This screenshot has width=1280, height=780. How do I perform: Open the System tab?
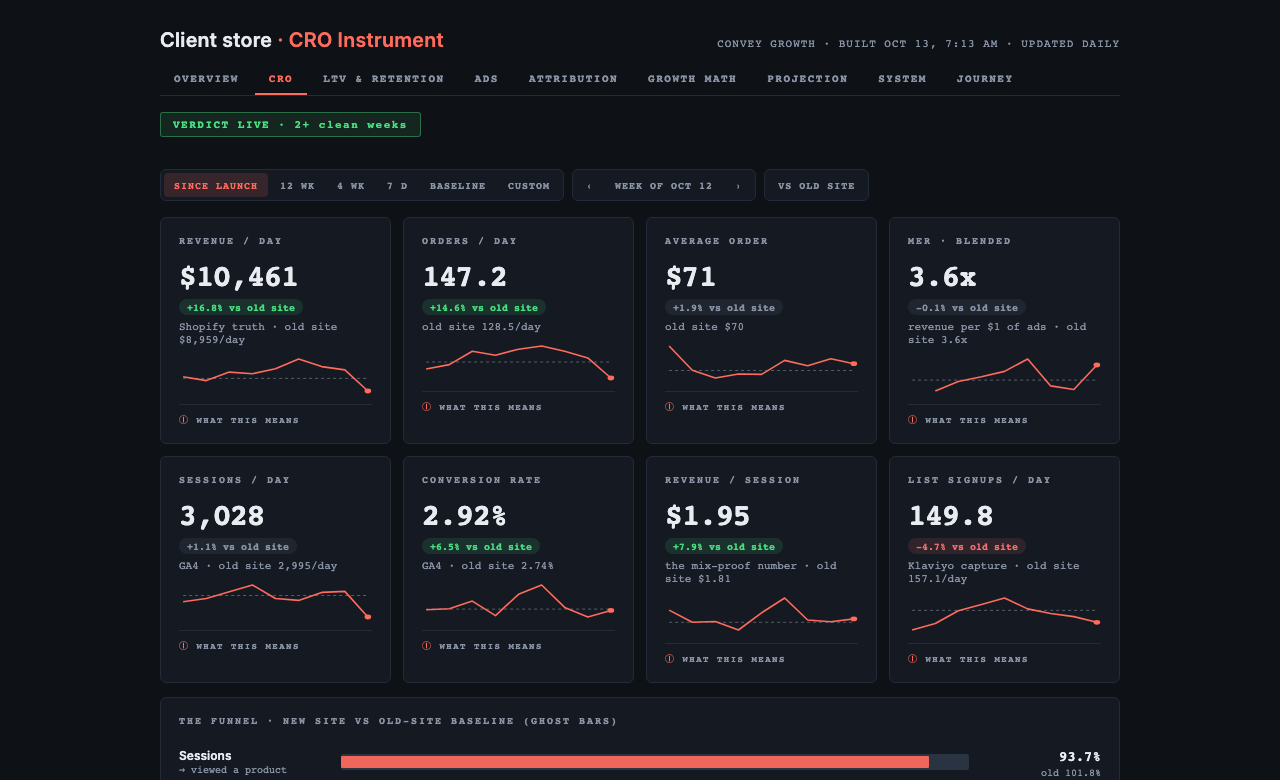pos(902,79)
